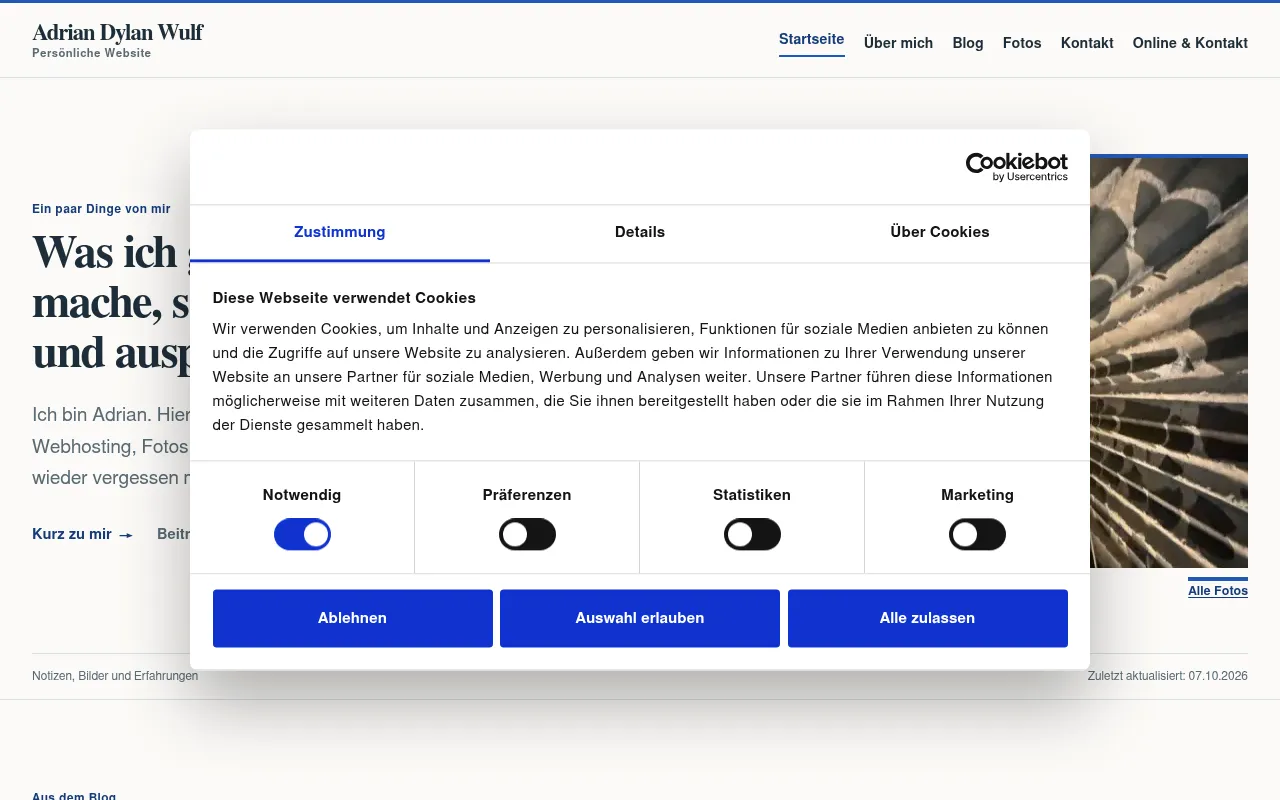Click the 'Persönliche Website' subtitle
Screen dimensions: 1280x800
click(x=92, y=53)
